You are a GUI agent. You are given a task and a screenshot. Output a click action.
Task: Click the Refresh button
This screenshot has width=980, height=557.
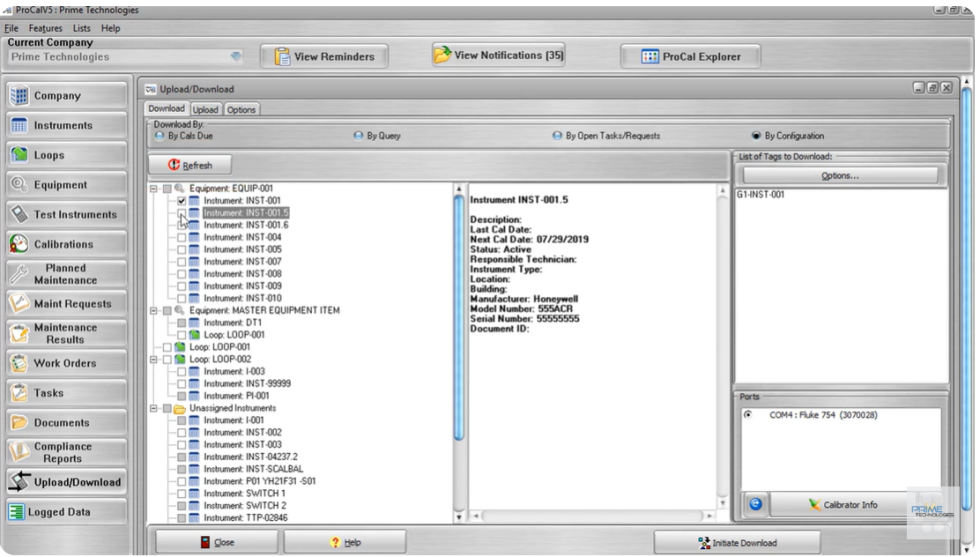190,165
